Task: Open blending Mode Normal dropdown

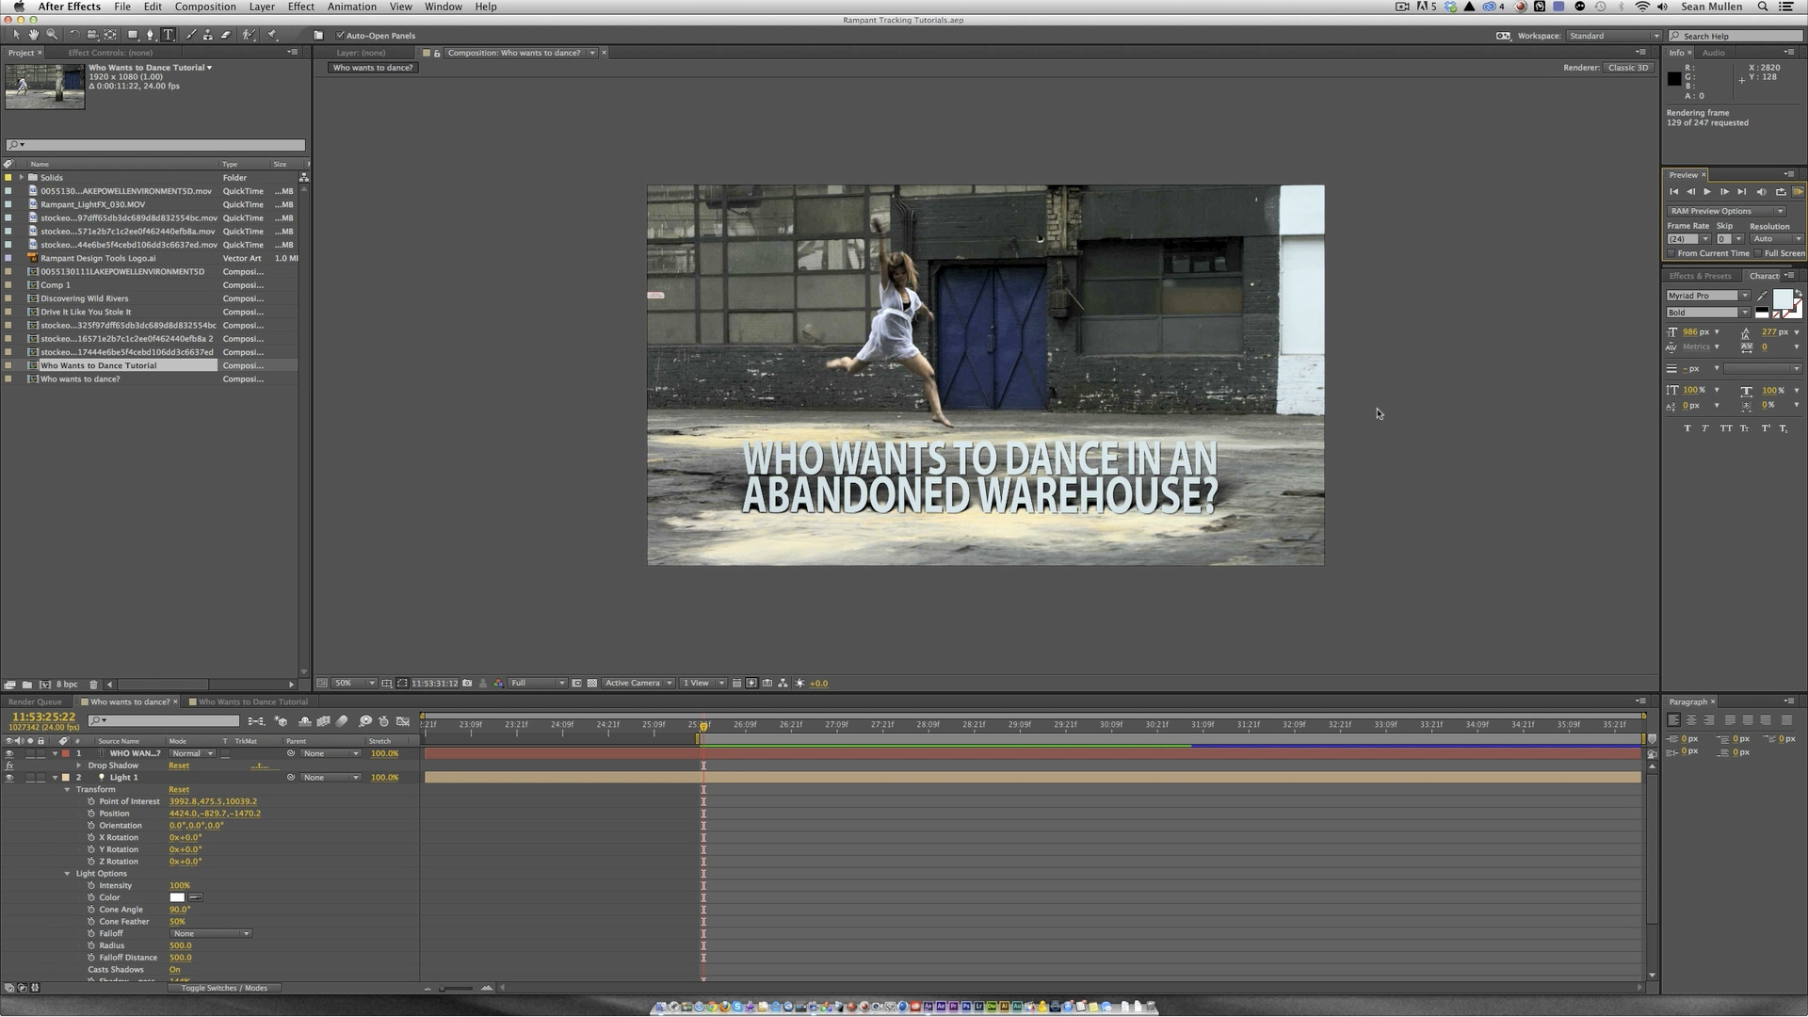Action: [192, 753]
